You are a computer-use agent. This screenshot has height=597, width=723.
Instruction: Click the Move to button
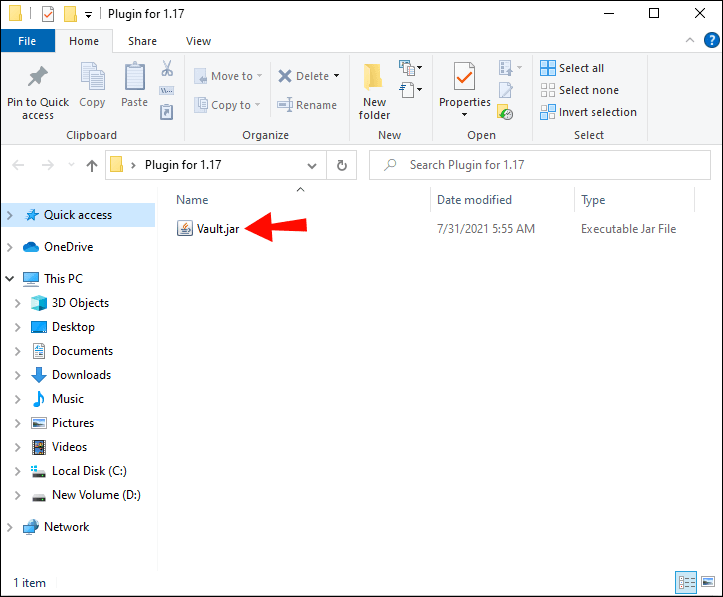[228, 76]
